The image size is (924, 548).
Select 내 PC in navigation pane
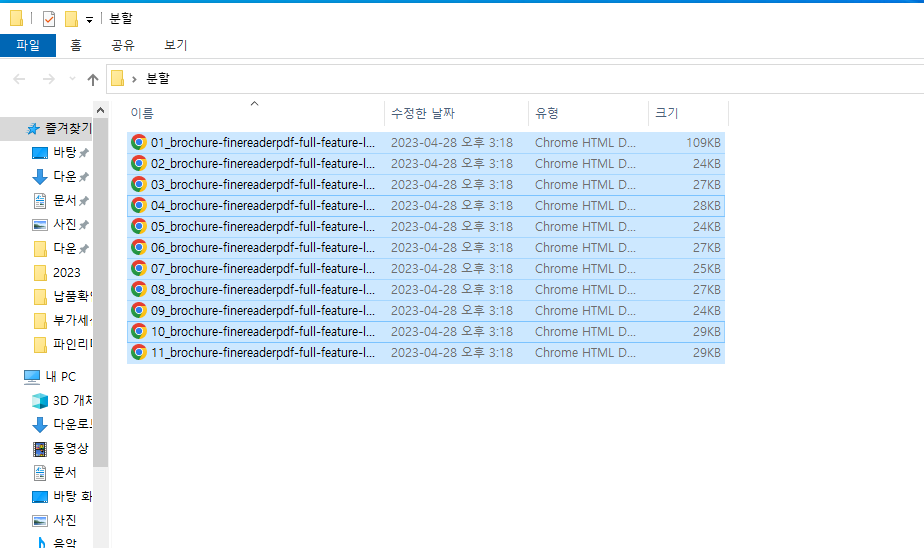tap(50, 377)
